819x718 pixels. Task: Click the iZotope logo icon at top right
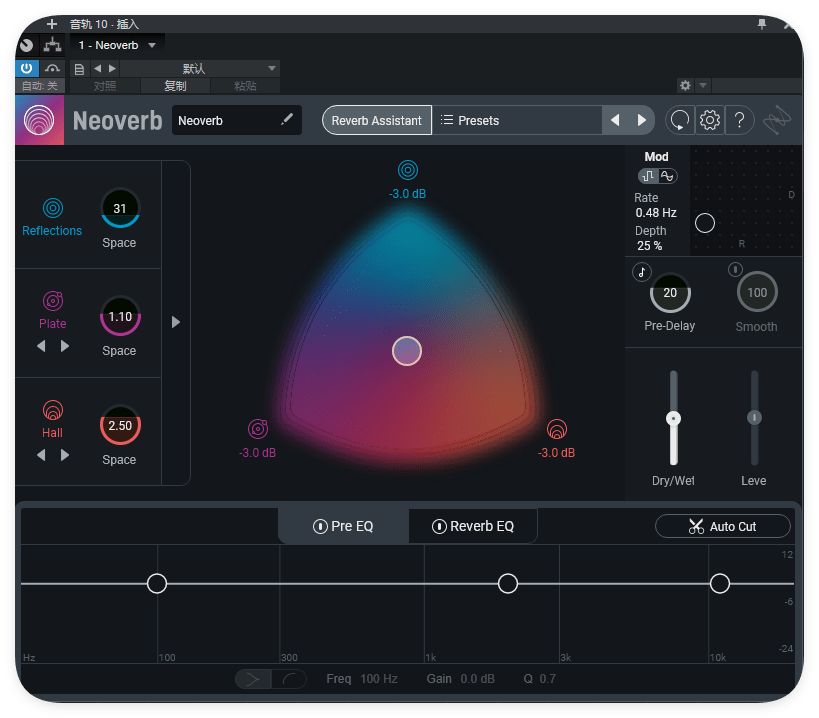(777, 120)
